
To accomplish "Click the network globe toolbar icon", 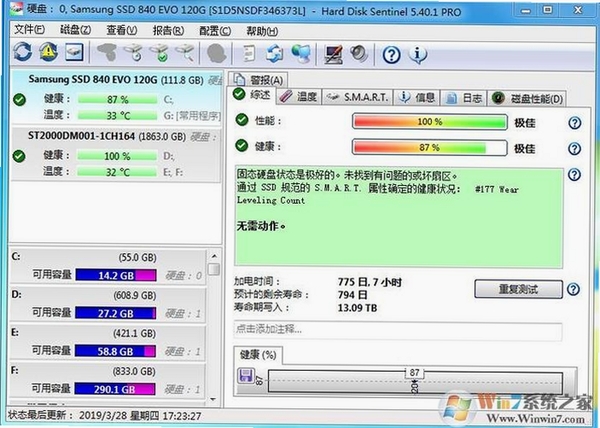I will pos(301,53).
